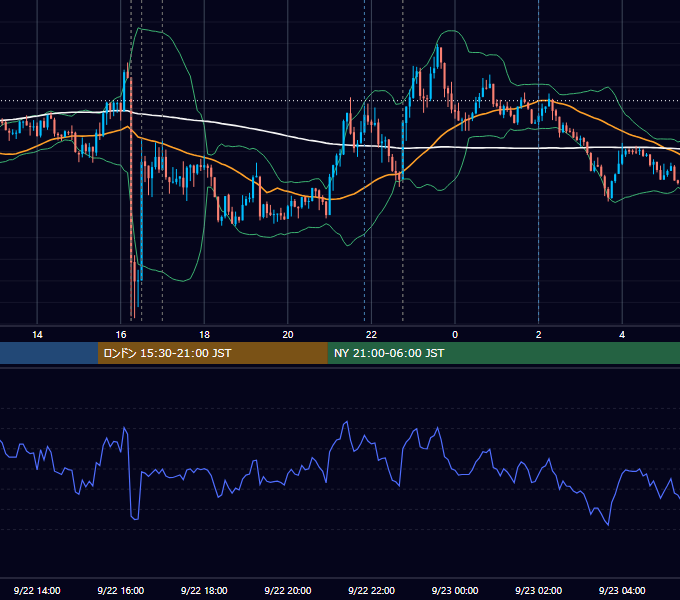
Task: Click the 9/22 16:00 date label
Action: (x=121, y=590)
